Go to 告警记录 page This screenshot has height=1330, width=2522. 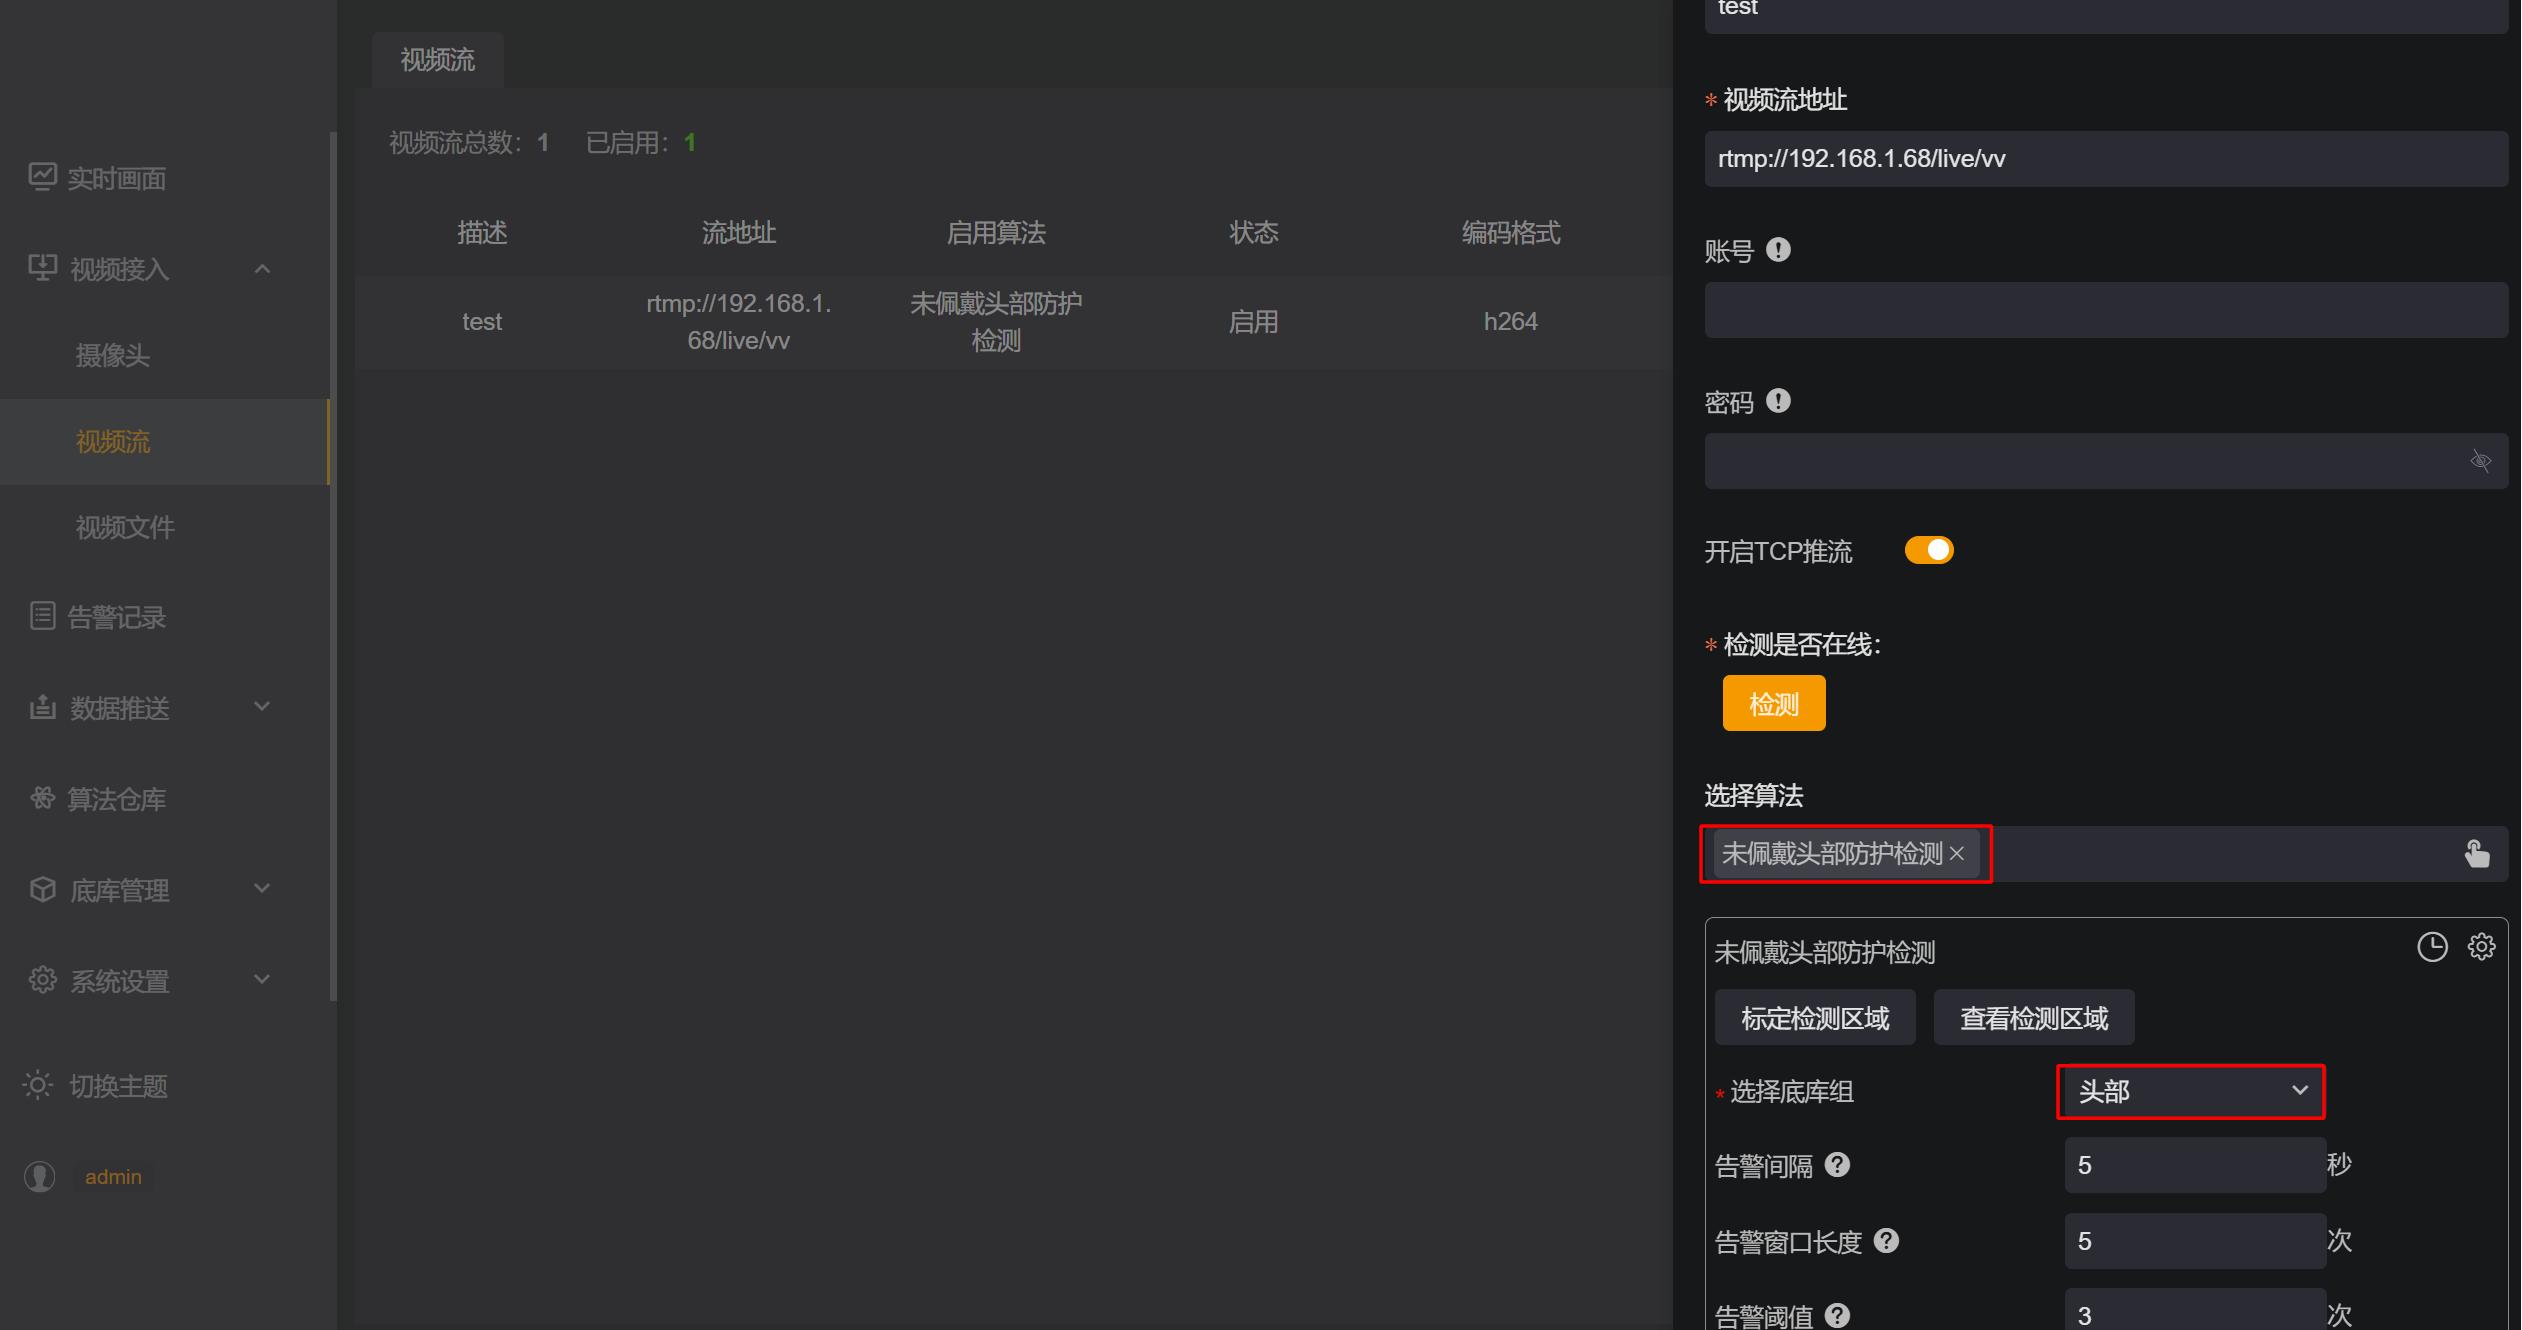(x=116, y=617)
